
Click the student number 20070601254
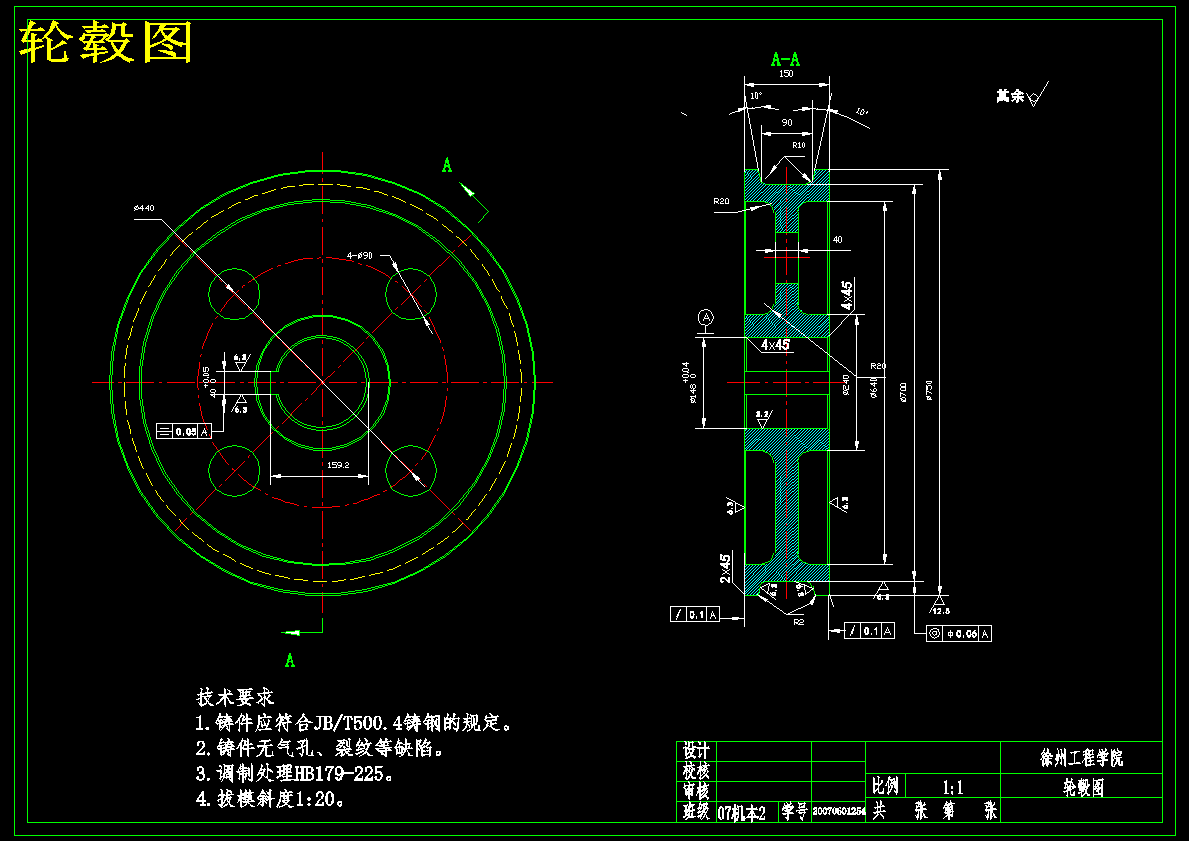pos(839,811)
